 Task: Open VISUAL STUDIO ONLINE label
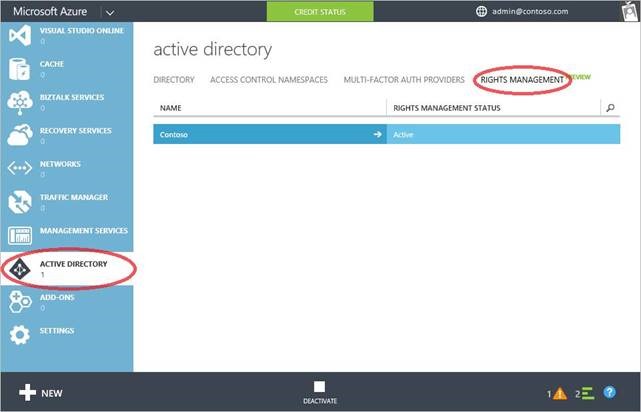point(82,31)
